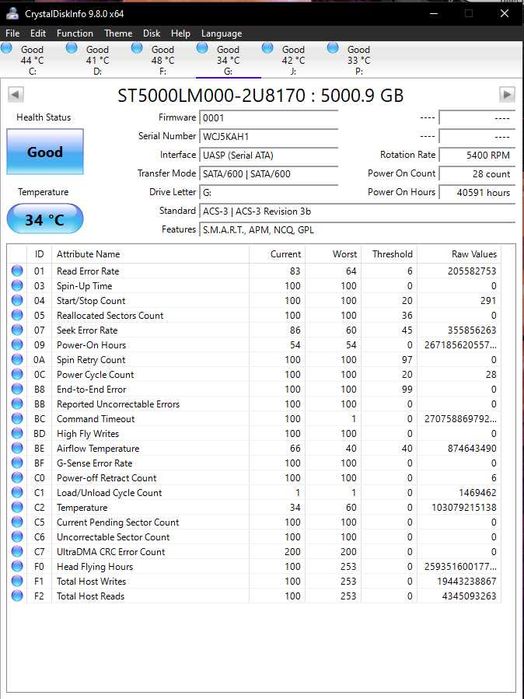This screenshot has width=524, height=699.
Task: Click the Serial Number field WCJ5KAH1
Action: pos(268,137)
